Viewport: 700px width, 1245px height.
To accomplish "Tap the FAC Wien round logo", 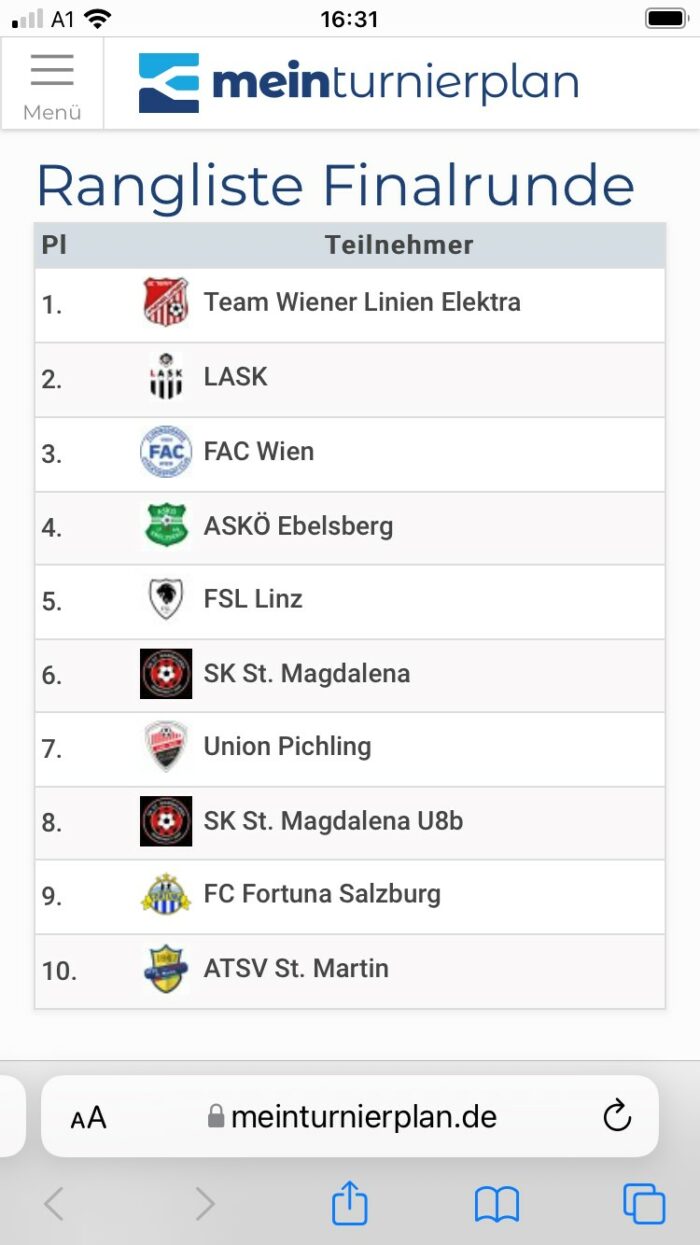I will [x=165, y=452].
